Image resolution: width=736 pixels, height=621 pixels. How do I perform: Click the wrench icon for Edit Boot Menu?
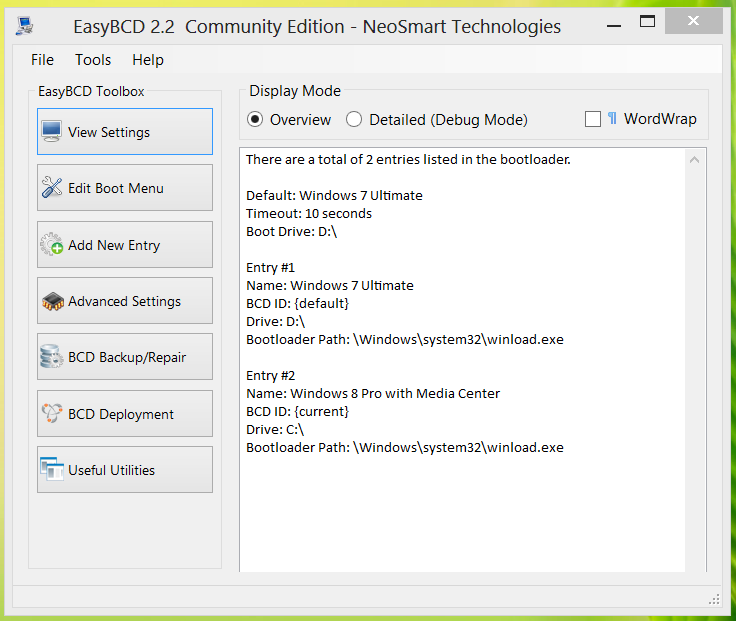pos(52,188)
